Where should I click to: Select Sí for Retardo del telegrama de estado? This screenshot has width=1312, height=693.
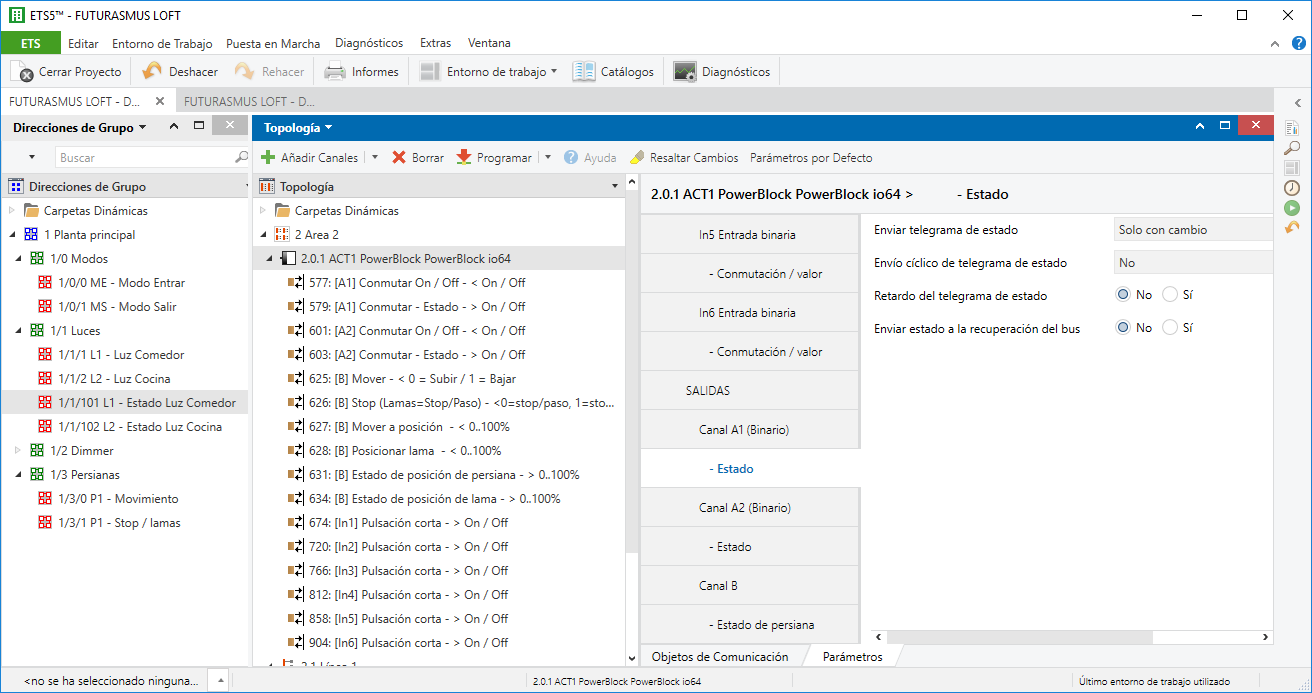(1170, 295)
